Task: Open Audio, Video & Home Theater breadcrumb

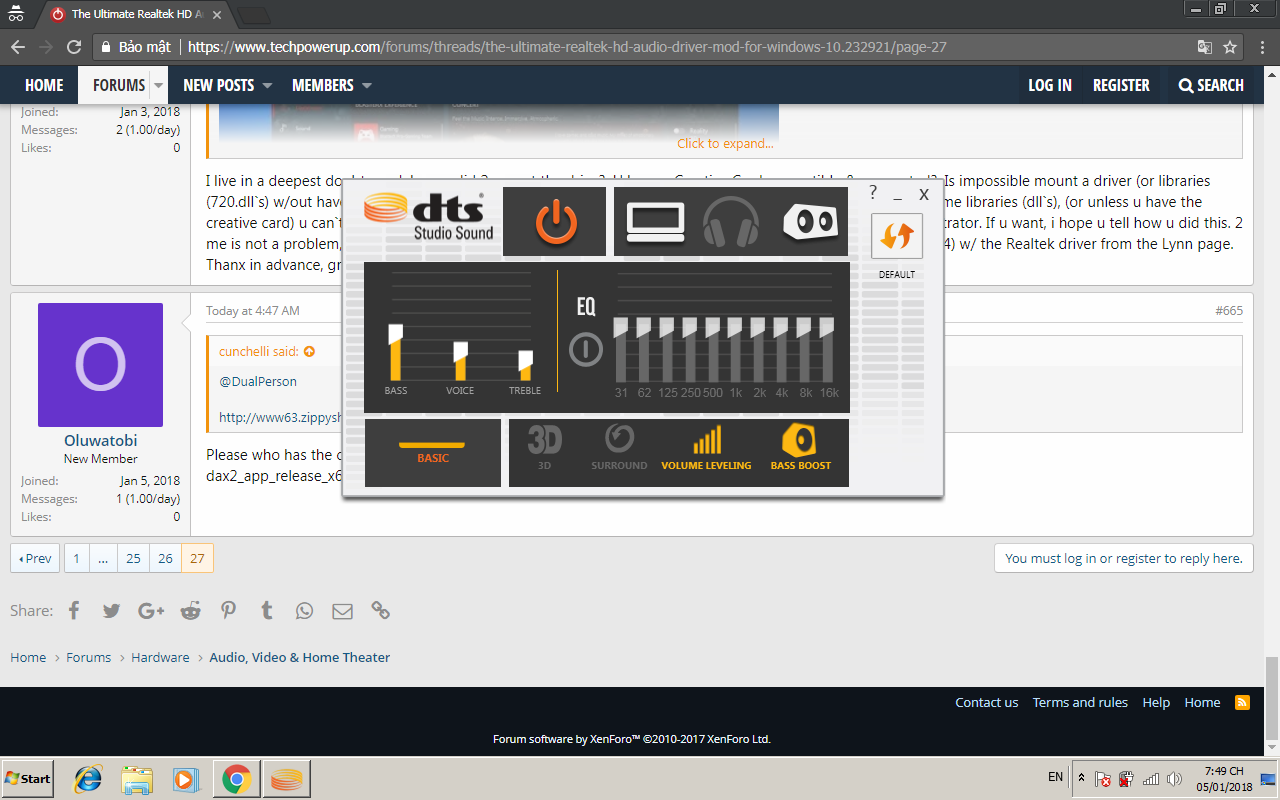Action: point(300,657)
